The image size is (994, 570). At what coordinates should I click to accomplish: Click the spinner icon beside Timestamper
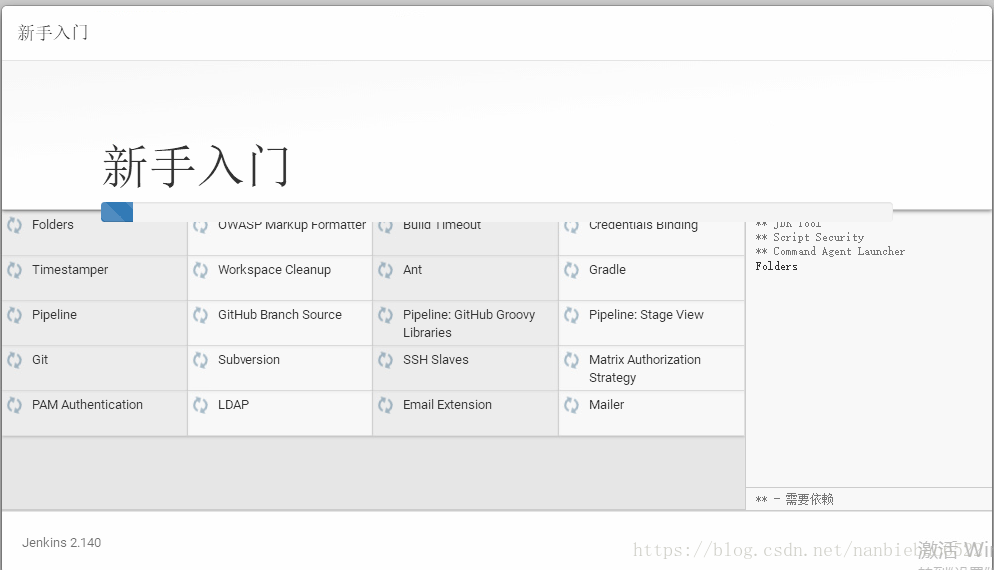[x=15, y=270]
